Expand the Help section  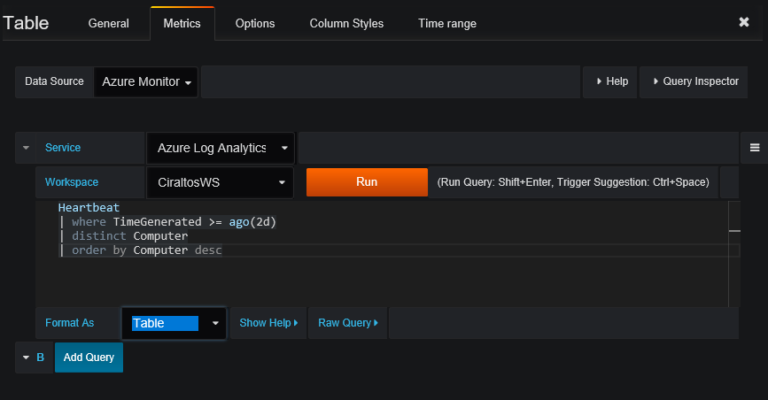click(611, 81)
